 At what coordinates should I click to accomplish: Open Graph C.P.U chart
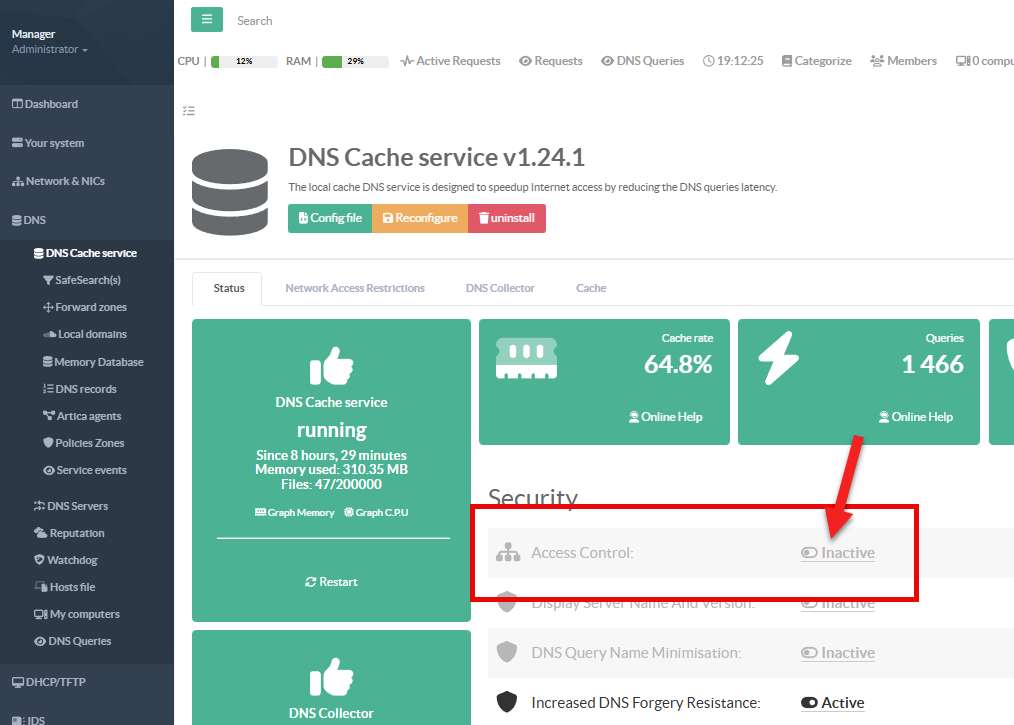point(376,512)
